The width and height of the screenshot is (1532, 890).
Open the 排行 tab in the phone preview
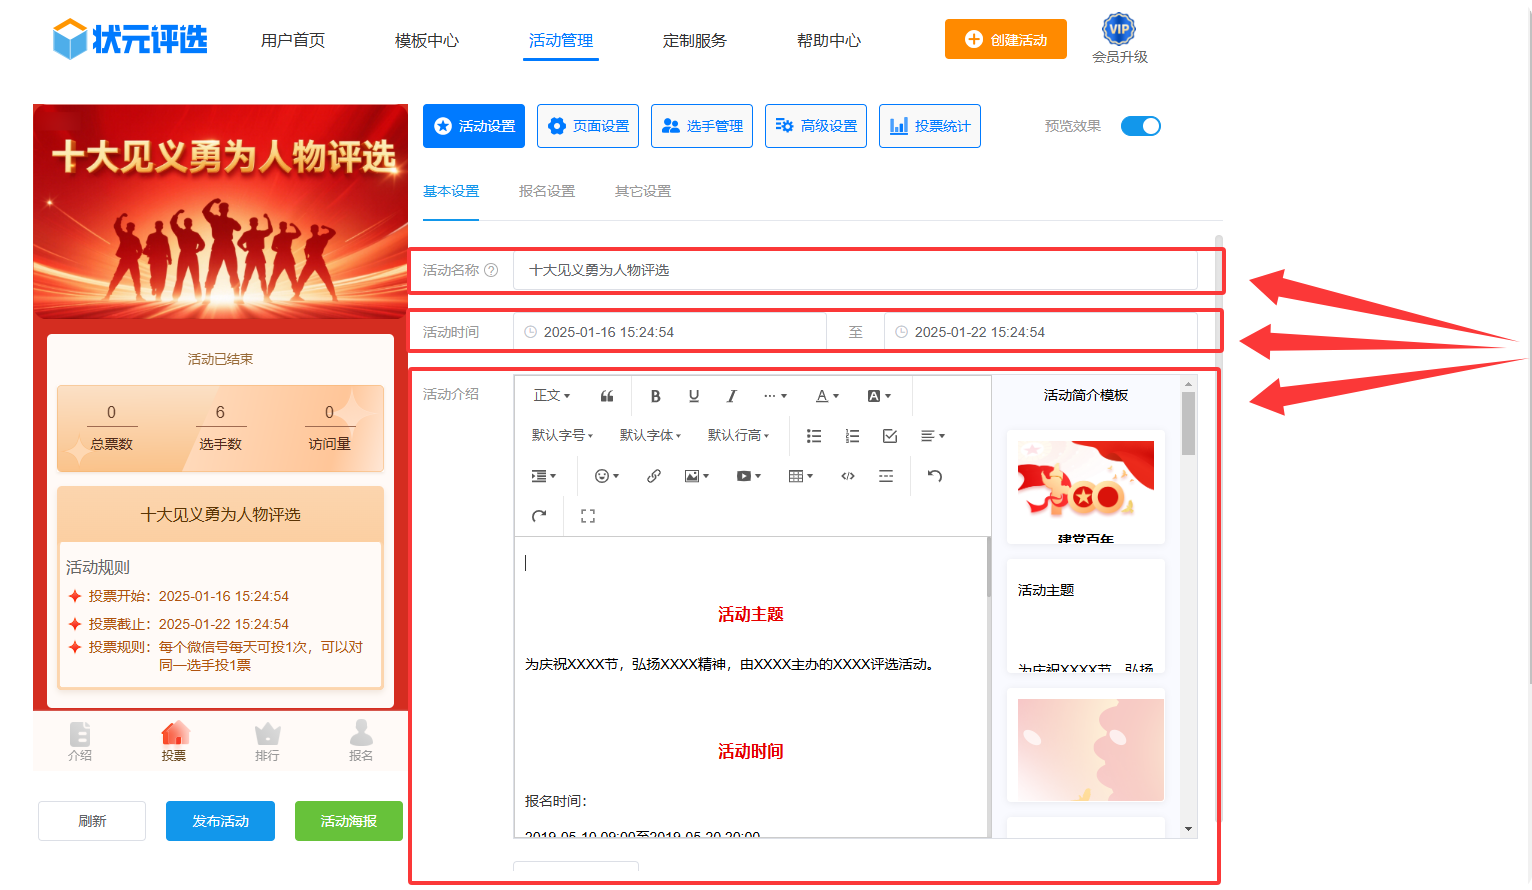(x=267, y=741)
